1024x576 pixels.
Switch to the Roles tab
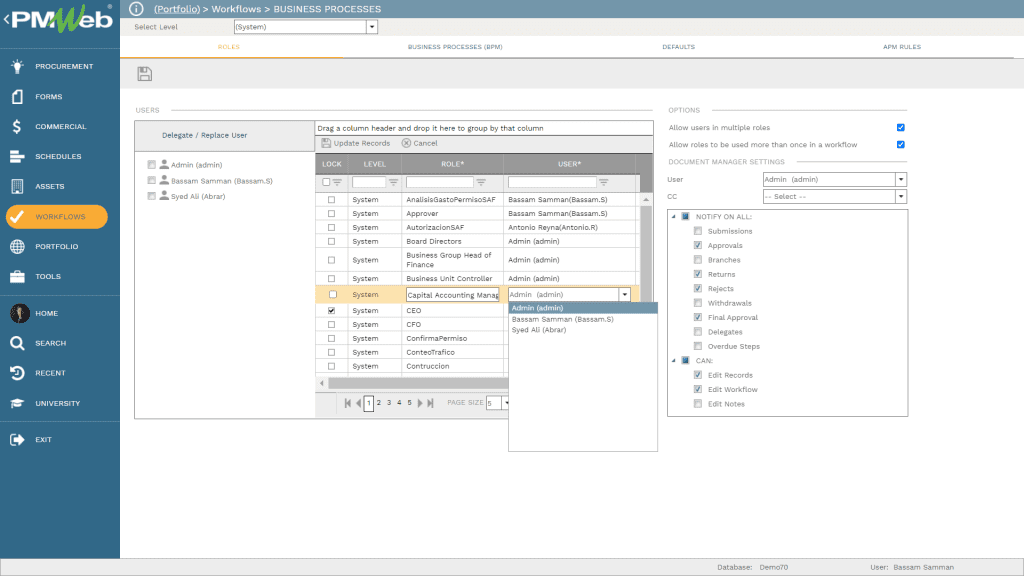tap(229, 47)
